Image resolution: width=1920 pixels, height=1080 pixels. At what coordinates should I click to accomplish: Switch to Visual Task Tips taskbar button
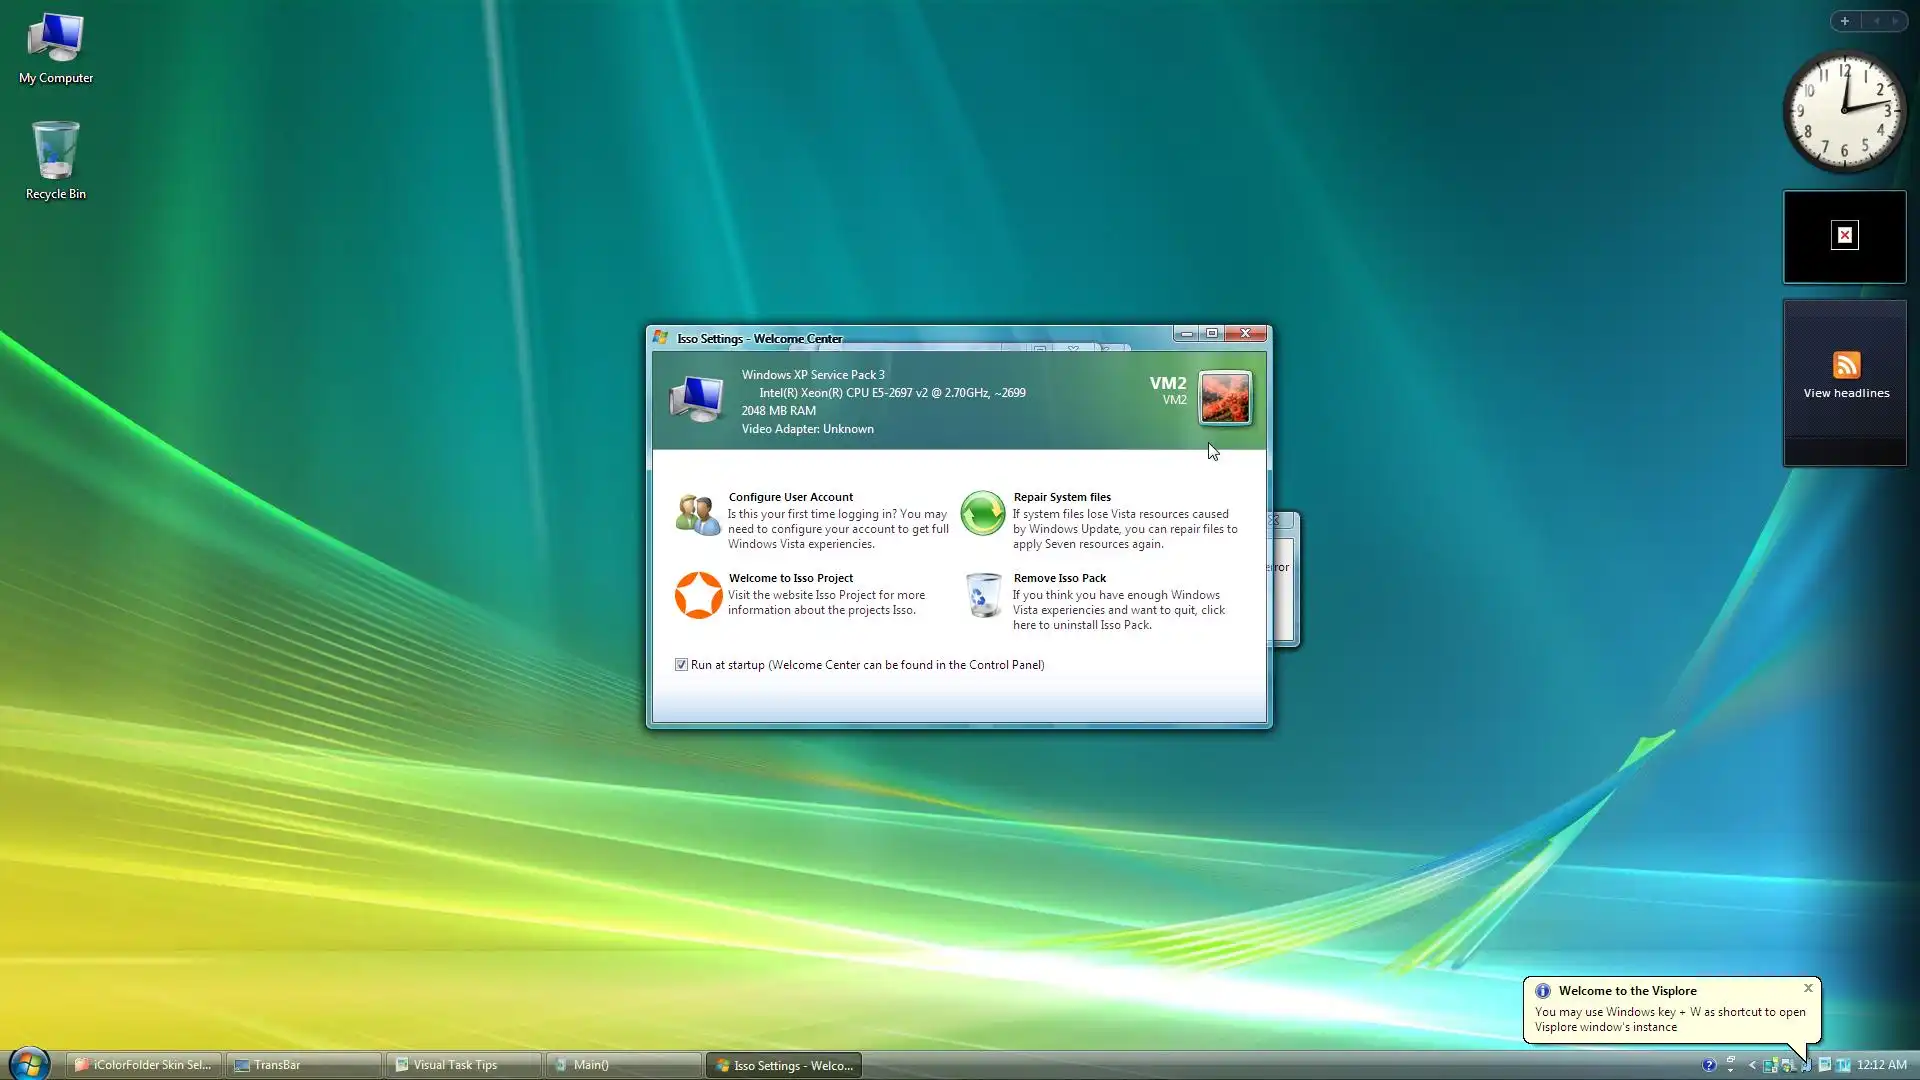tap(464, 1065)
